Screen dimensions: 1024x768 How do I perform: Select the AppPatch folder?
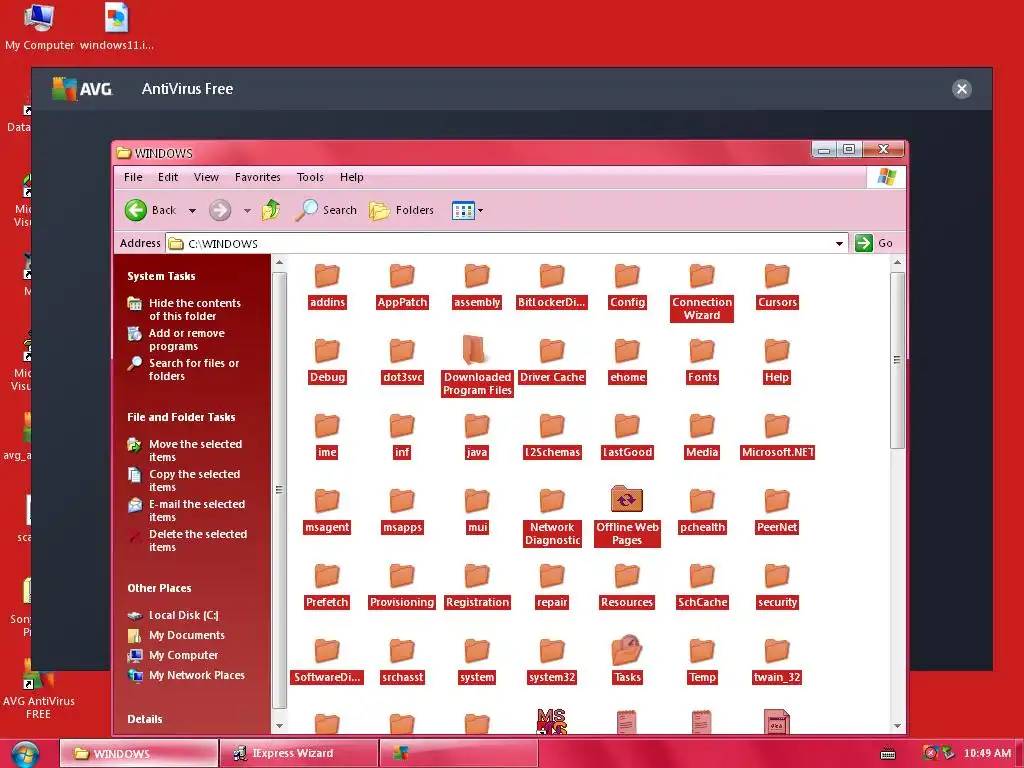pyautogui.click(x=402, y=285)
